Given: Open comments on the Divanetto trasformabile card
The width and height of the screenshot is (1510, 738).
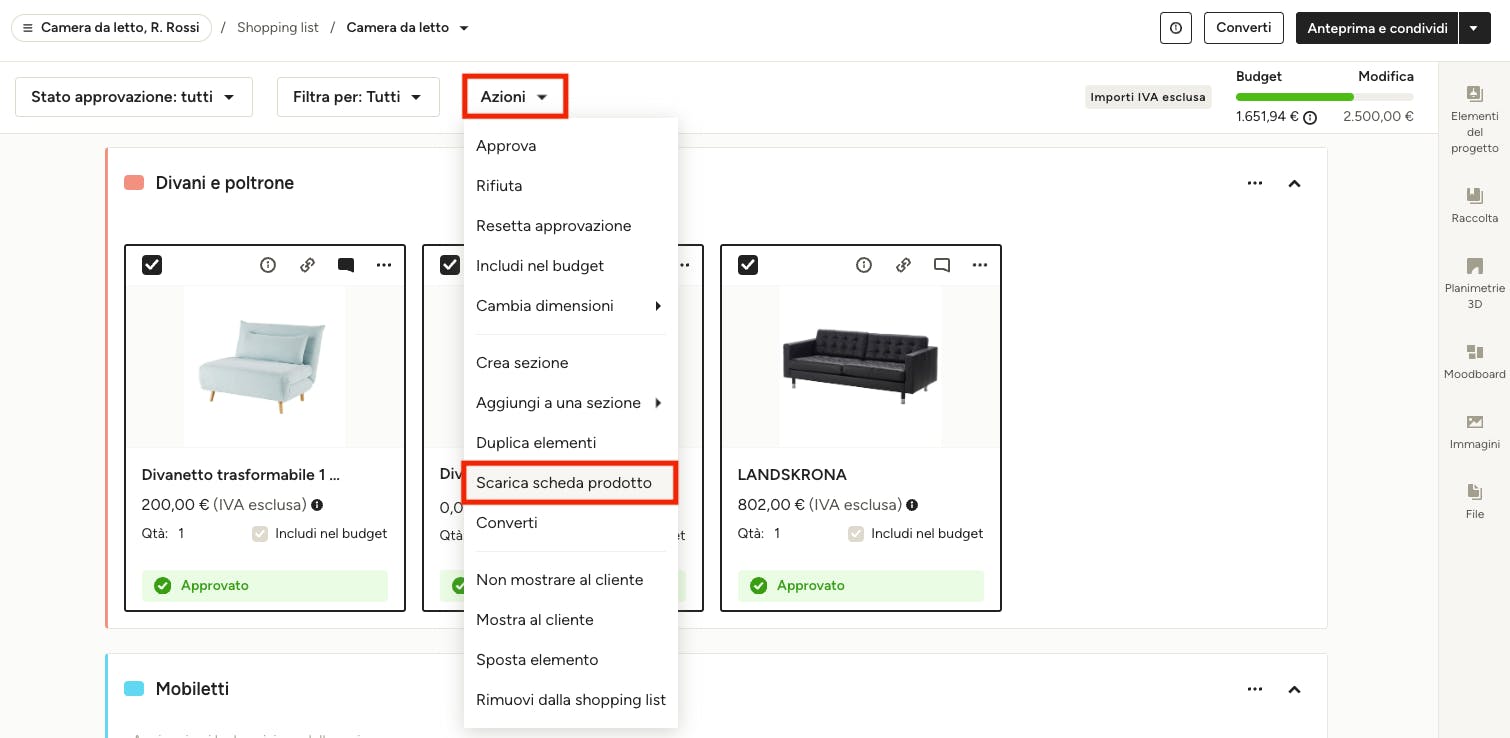Looking at the screenshot, I should pyautogui.click(x=346, y=265).
